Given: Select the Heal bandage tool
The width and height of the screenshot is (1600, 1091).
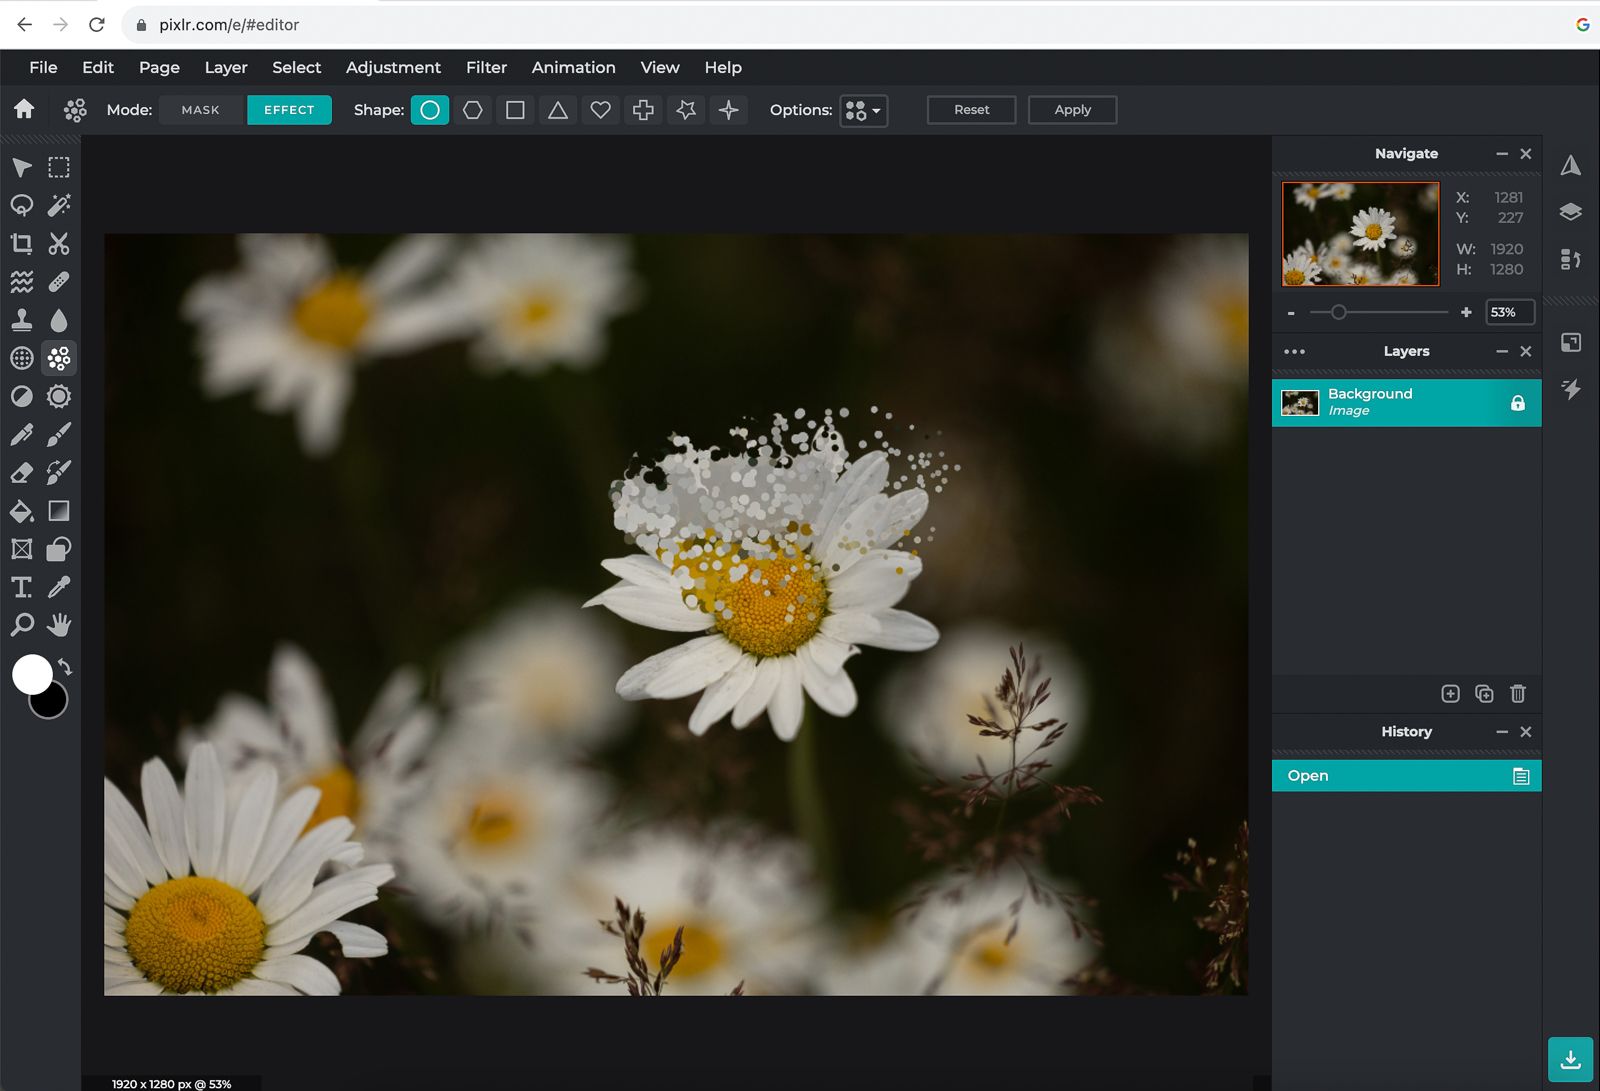Looking at the screenshot, I should click(59, 282).
